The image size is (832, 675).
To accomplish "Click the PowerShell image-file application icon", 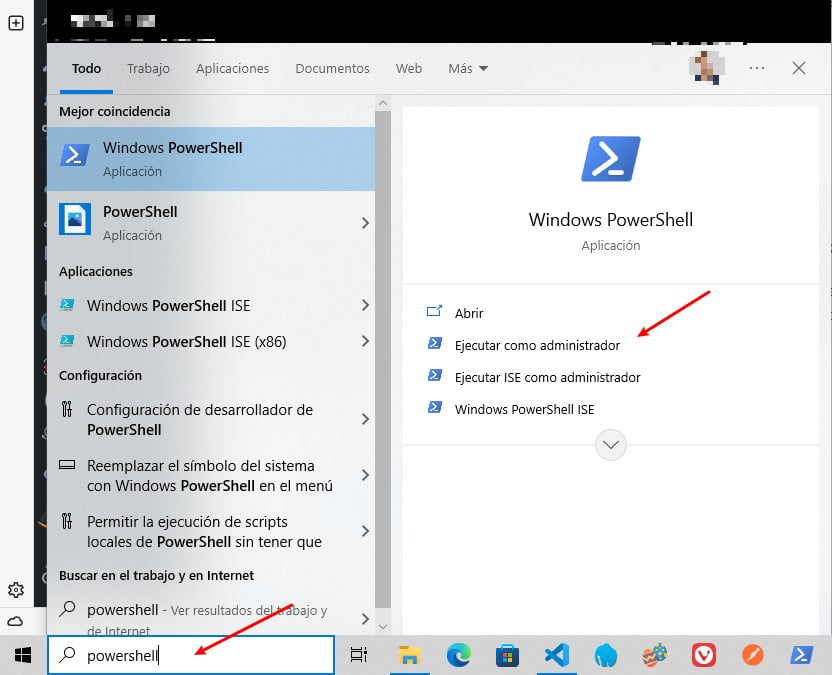I will 75,219.
